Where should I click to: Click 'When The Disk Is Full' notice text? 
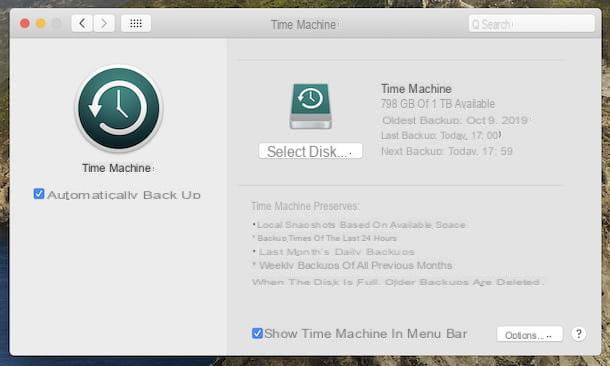(398, 282)
